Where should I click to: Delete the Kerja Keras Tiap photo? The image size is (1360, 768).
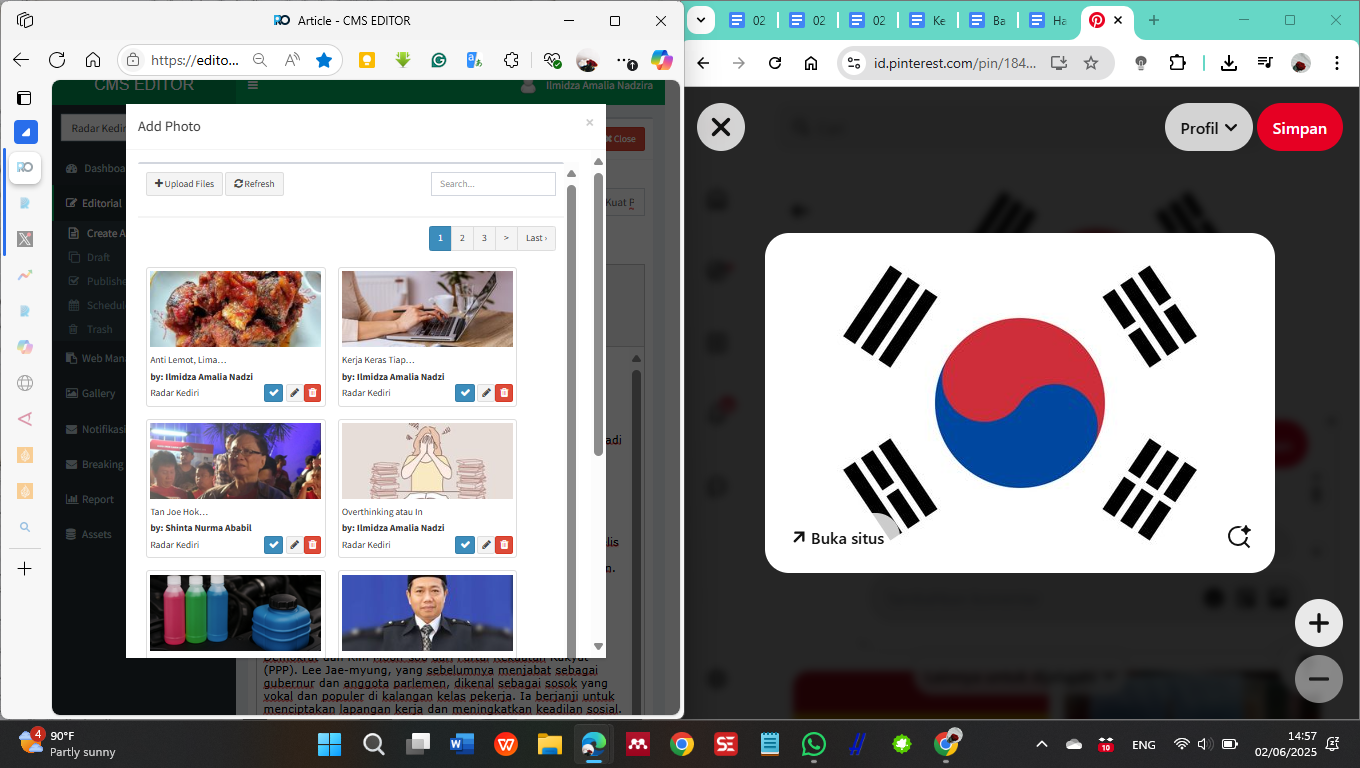504,393
